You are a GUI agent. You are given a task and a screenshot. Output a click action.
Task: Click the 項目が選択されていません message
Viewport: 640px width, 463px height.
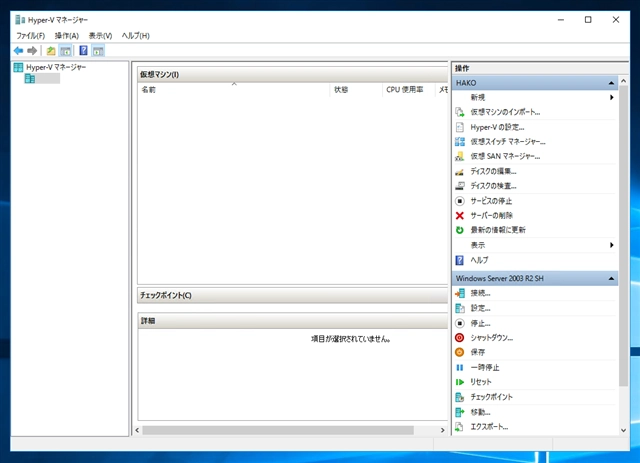pos(351,339)
